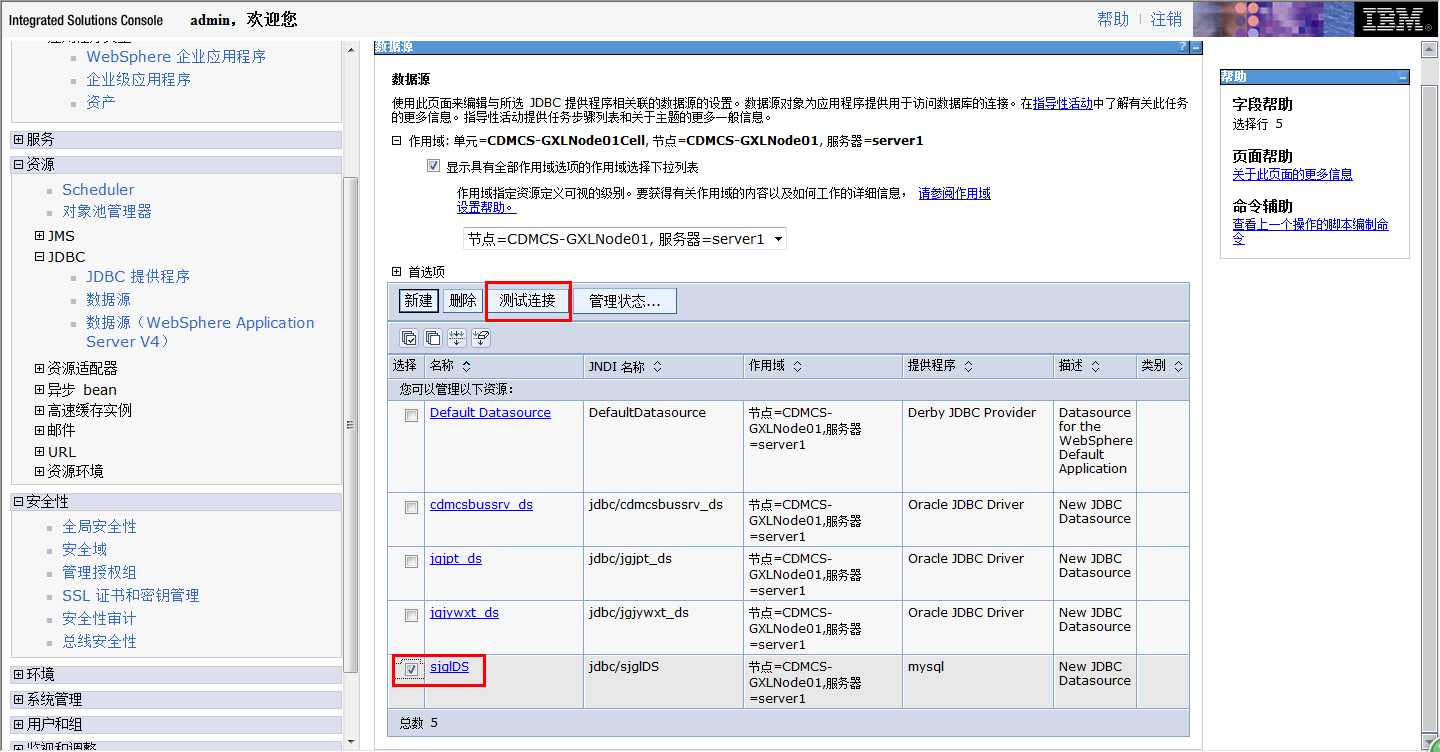Image resolution: width=1440 pixels, height=752 pixels.
Task: Expand the 异步 bean tree node
Action: pos(40,390)
